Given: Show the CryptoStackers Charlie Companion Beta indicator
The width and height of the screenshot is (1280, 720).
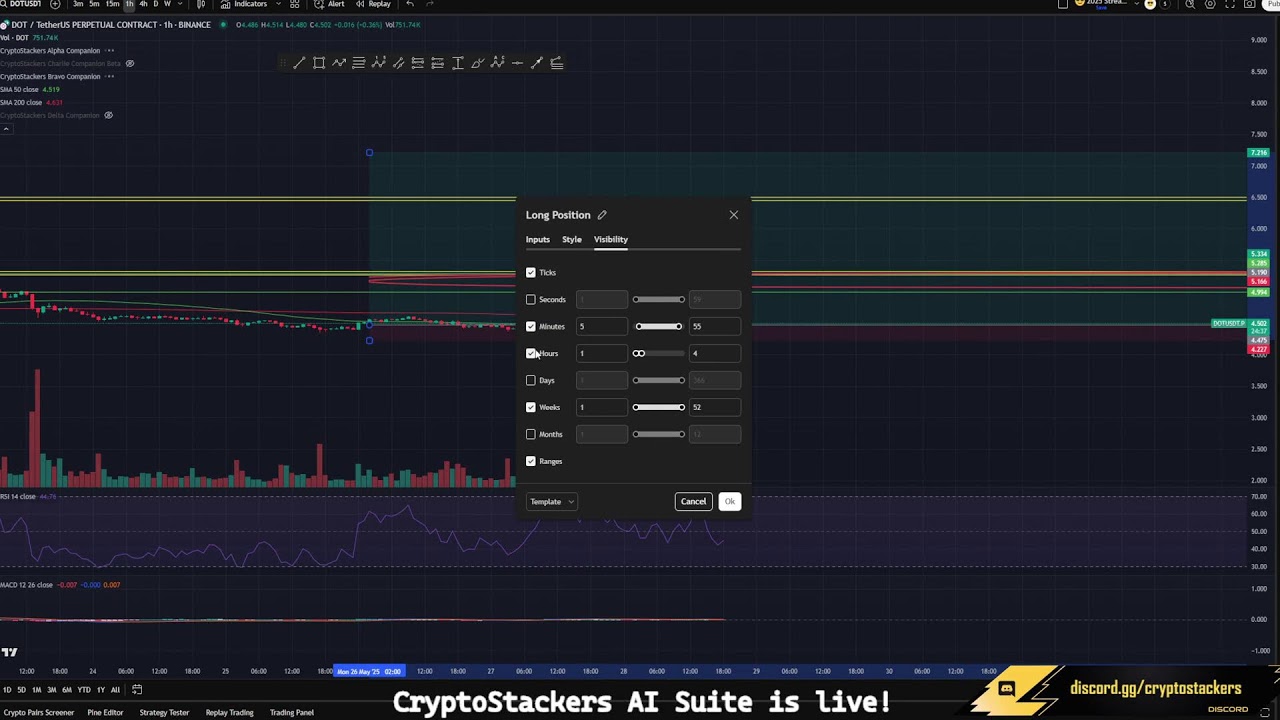Looking at the screenshot, I should 130,63.
